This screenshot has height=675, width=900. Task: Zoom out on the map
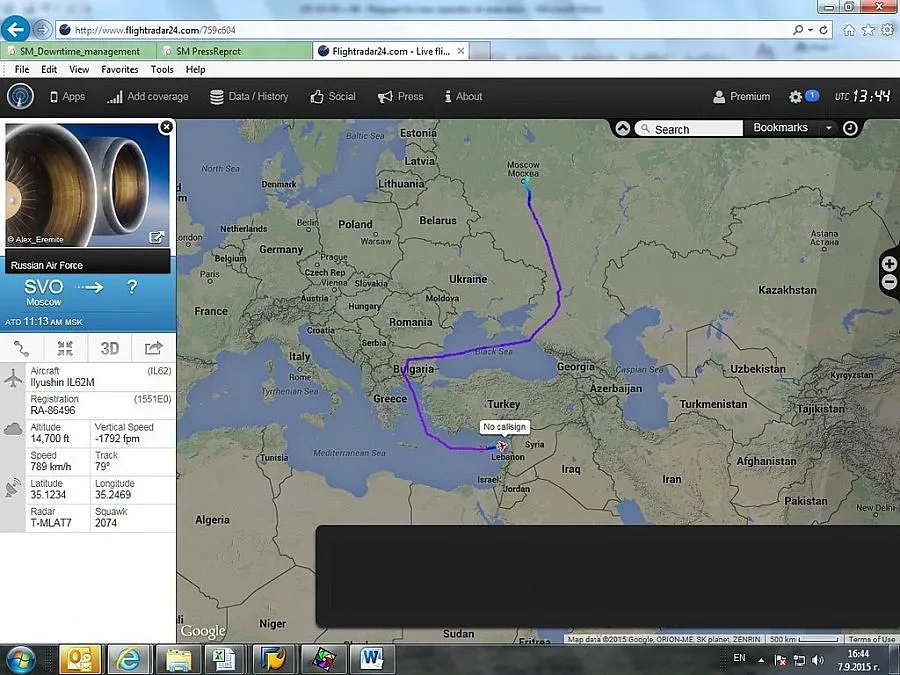[889, 282]
